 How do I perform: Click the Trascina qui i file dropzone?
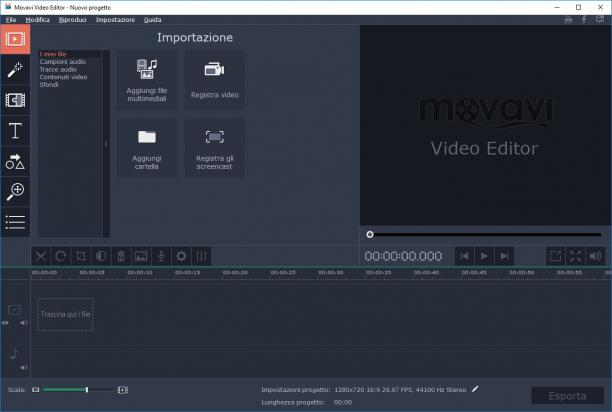pyautogui.click(x=65, y=314)
